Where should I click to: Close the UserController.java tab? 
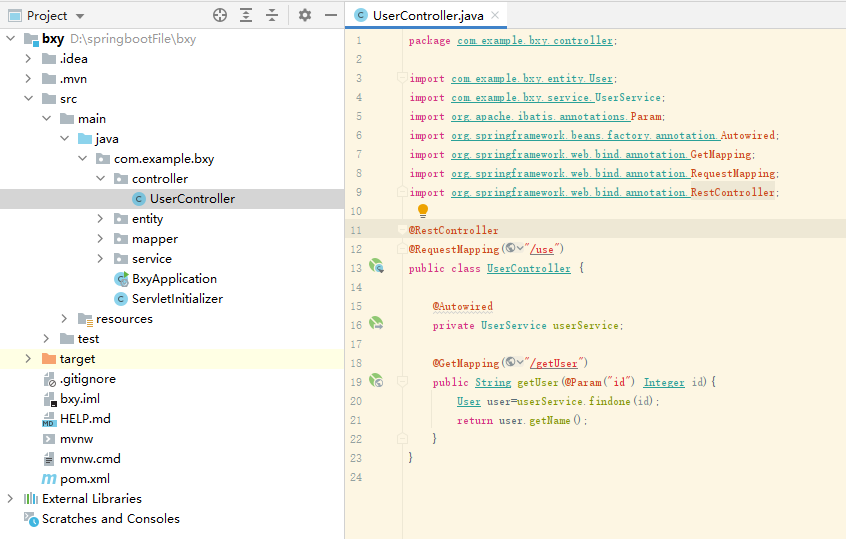(x=495, y=15)
